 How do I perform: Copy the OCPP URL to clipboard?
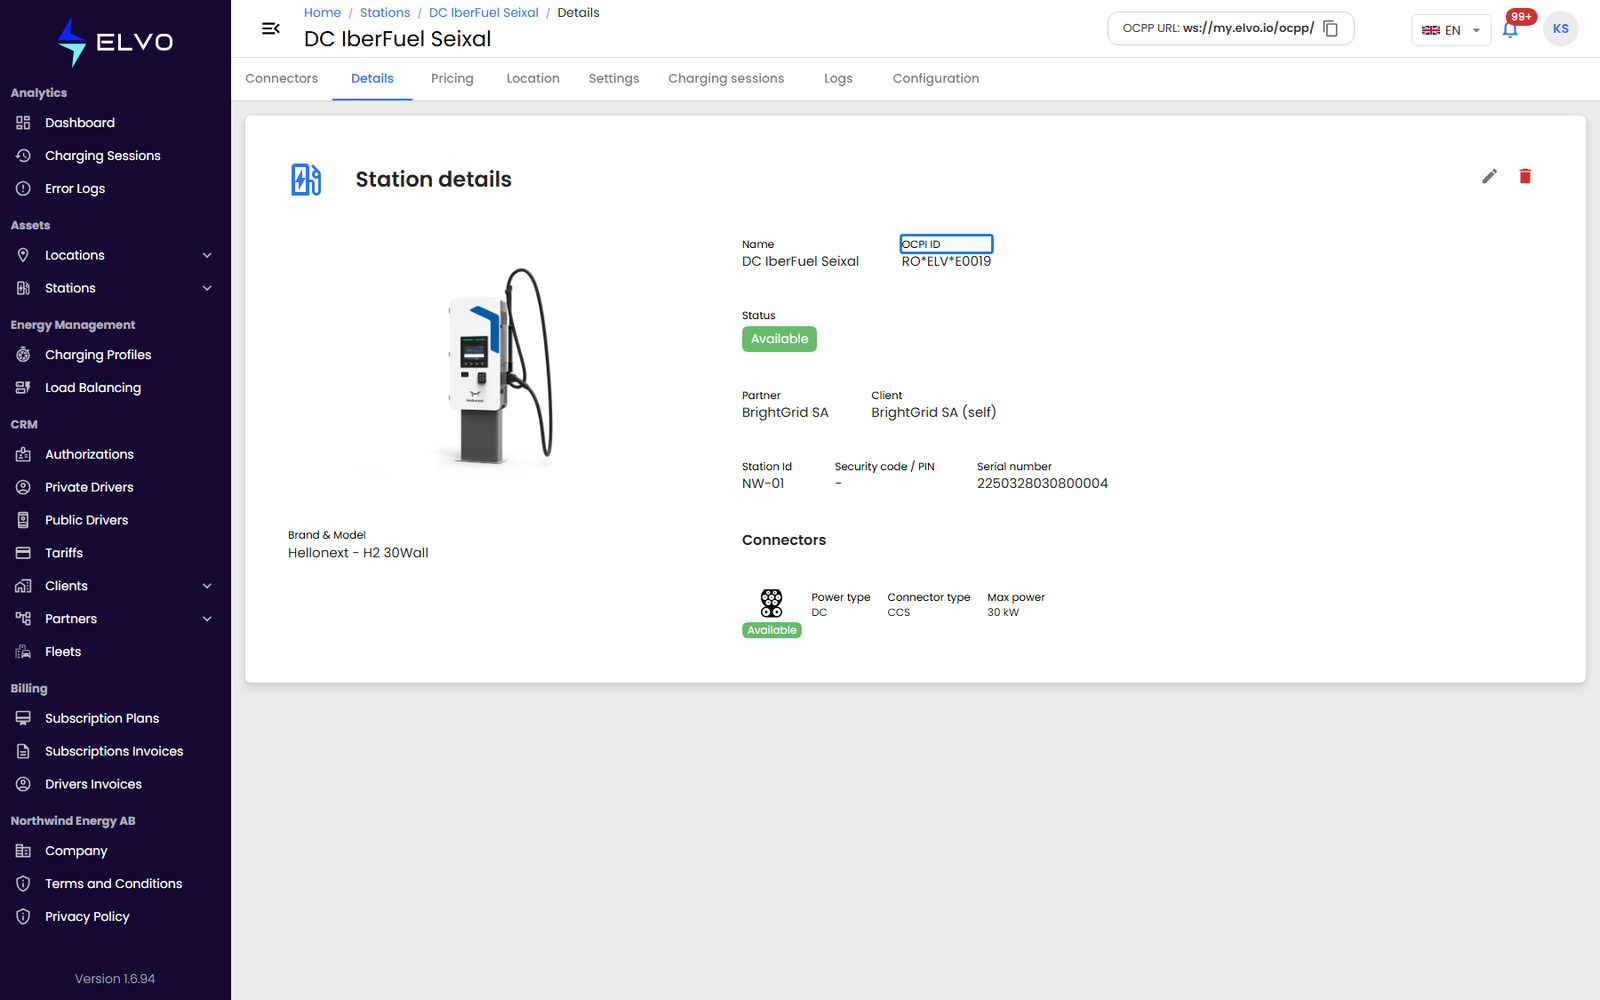click(1331, 29)
